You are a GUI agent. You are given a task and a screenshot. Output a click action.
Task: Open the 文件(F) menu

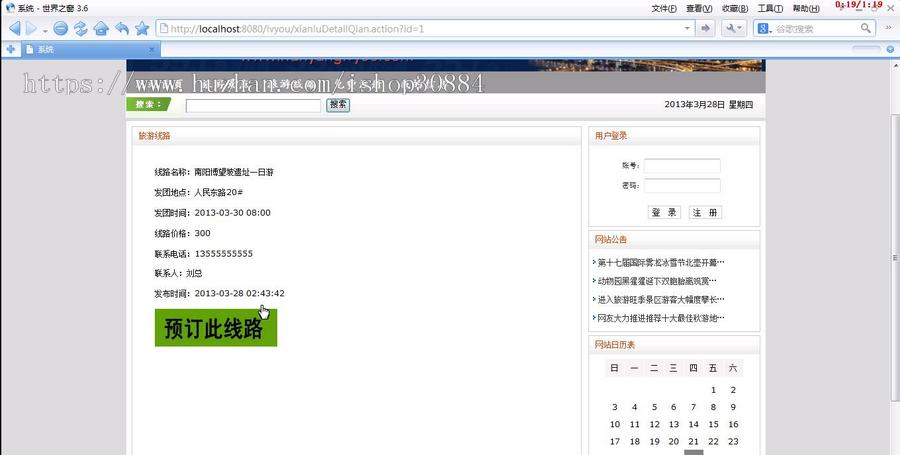coord(664,9)
